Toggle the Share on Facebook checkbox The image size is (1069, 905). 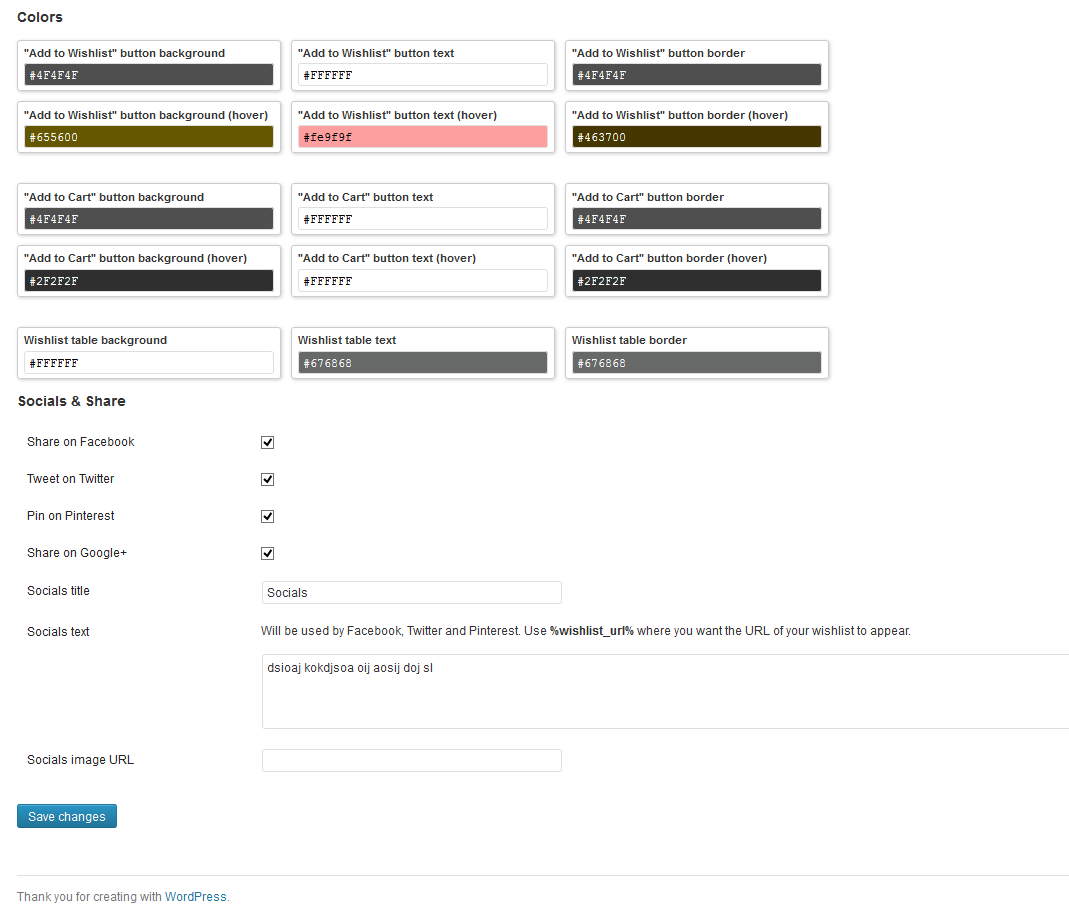coord(267,442)
